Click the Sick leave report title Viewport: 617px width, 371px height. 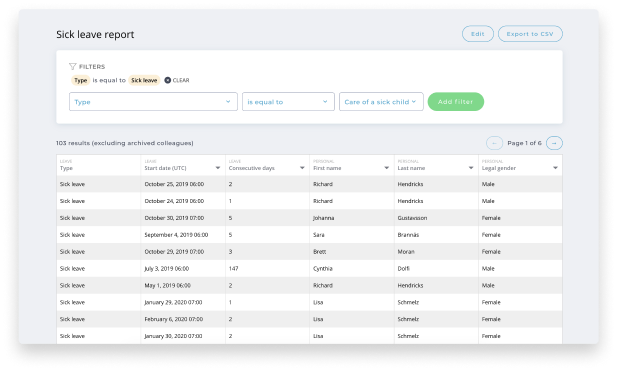pyautogui.click(x=95, y=34)
